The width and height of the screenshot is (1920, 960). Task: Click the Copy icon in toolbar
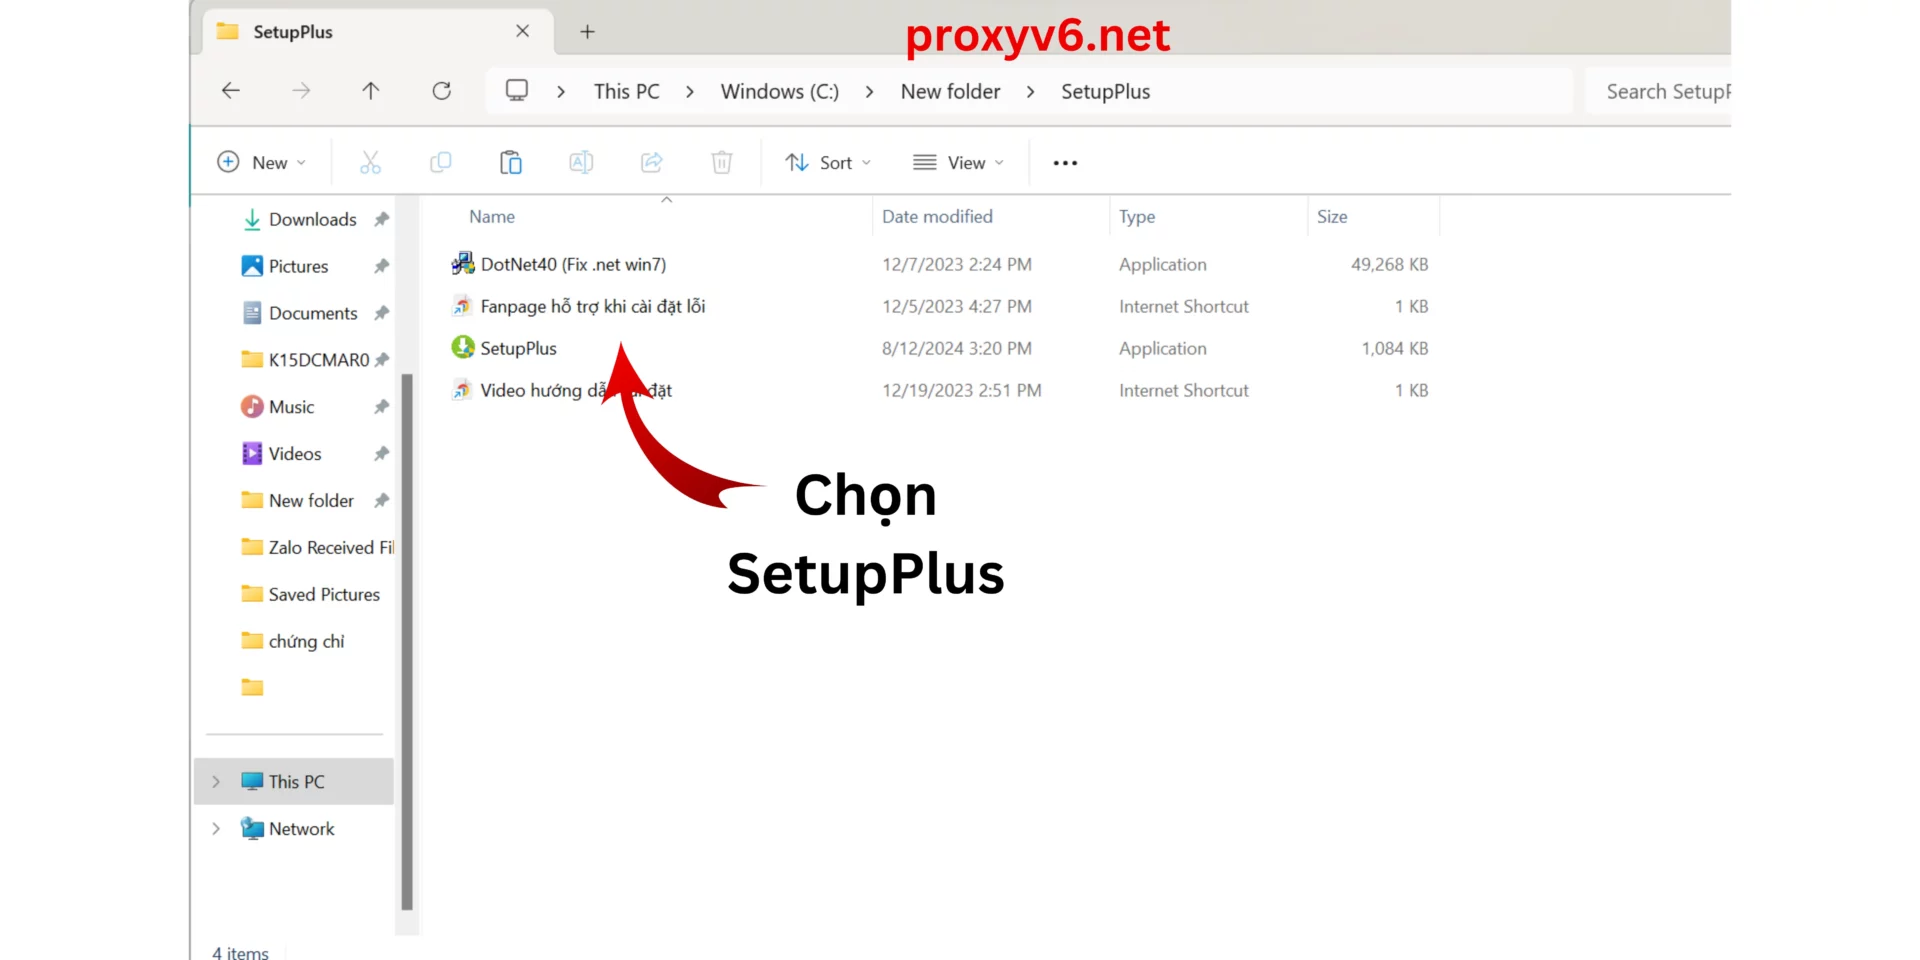440,162
